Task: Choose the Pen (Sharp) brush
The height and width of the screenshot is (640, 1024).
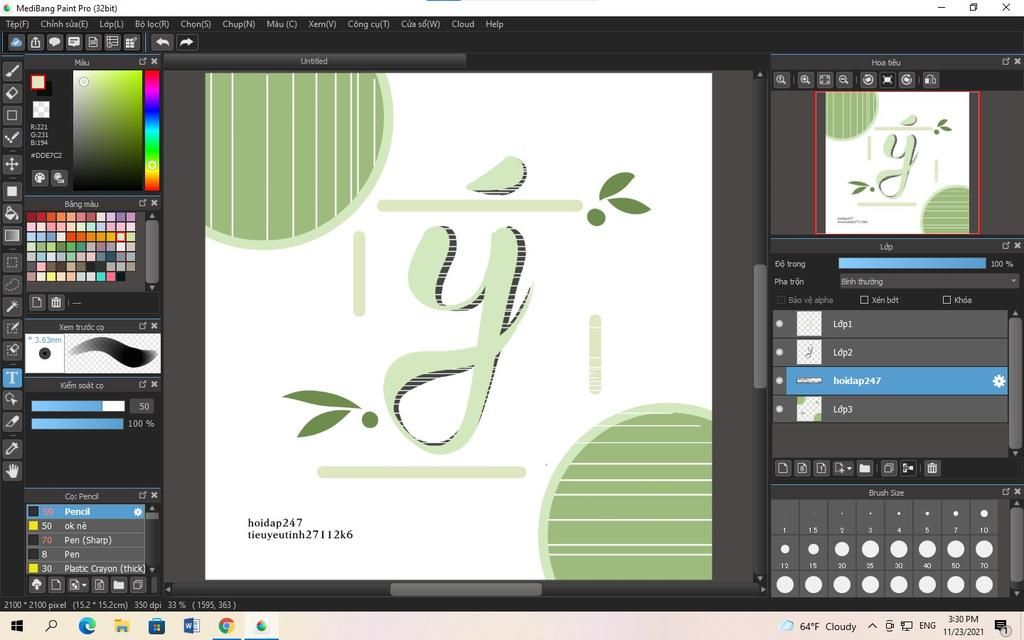Action: coord(86,540)
